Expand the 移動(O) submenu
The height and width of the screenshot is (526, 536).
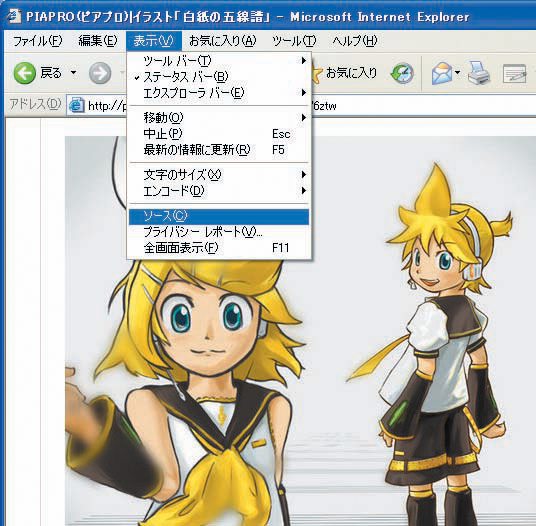coord(219,118)
